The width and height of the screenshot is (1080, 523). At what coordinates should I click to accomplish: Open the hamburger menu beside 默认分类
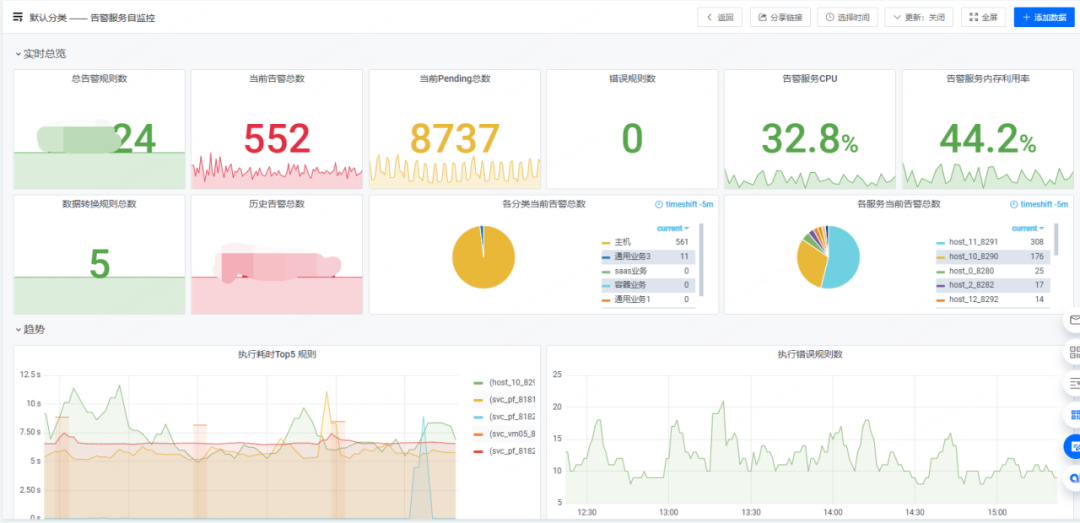coord(18,17)
